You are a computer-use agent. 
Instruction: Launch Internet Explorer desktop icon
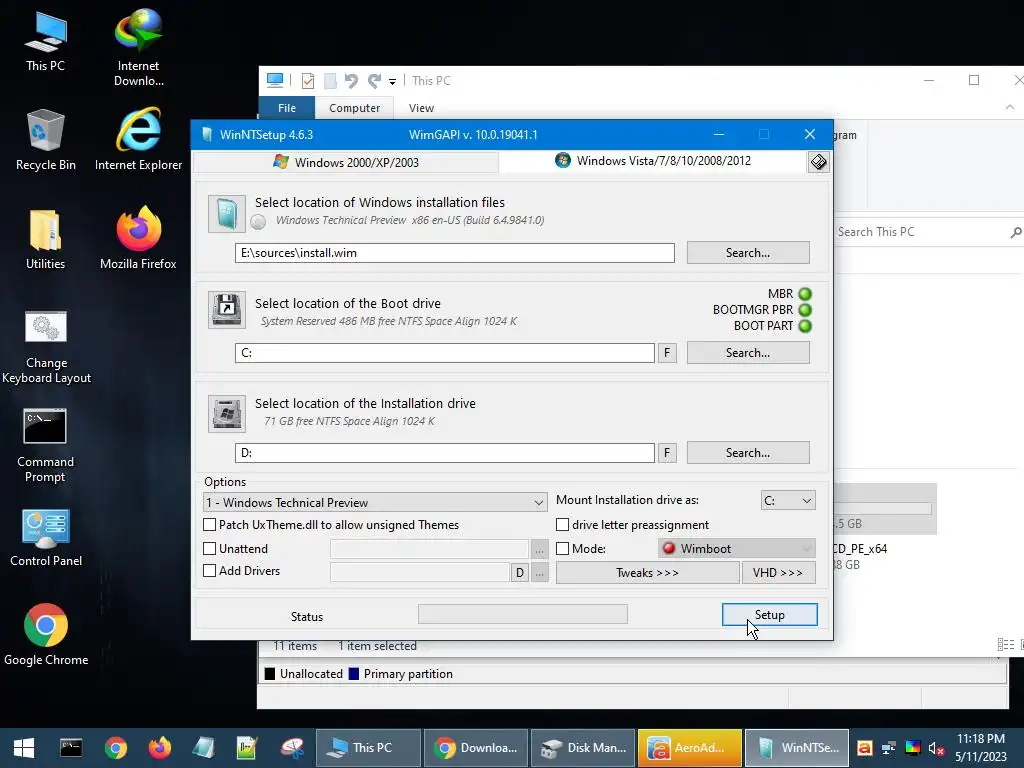[138, 140]
